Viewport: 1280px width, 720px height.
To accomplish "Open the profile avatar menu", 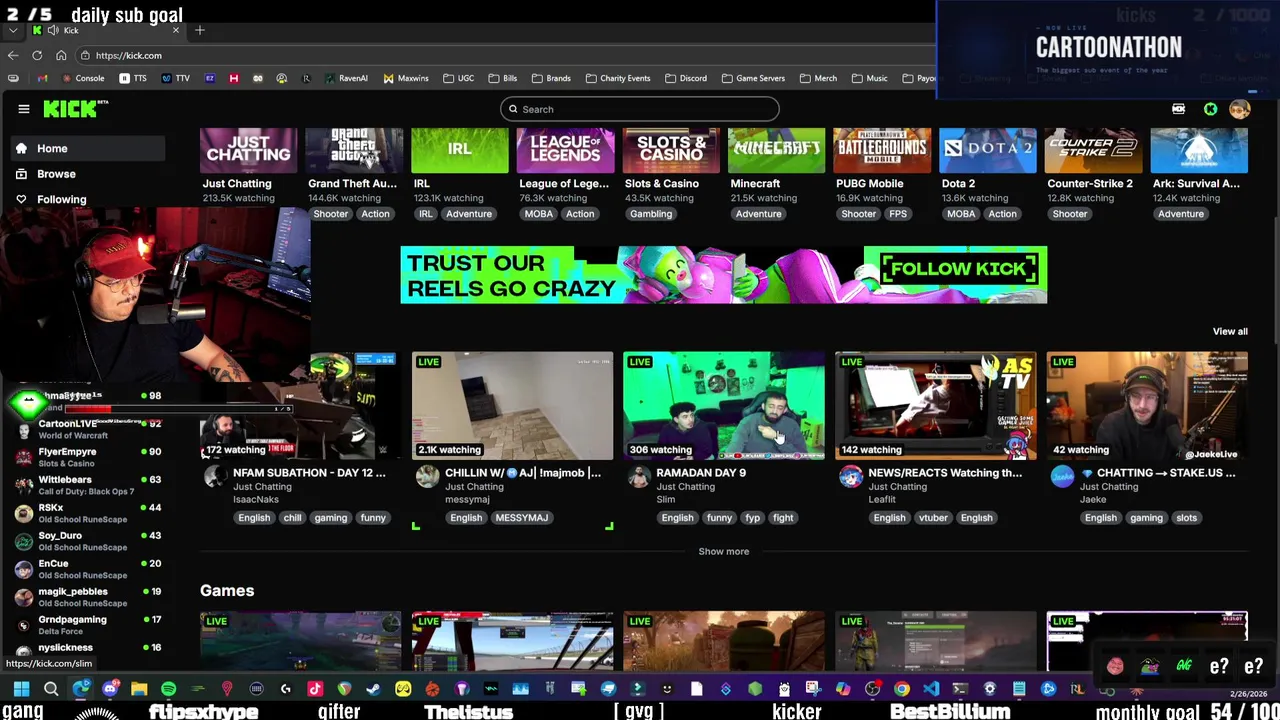I will [x=1240, y=109].
